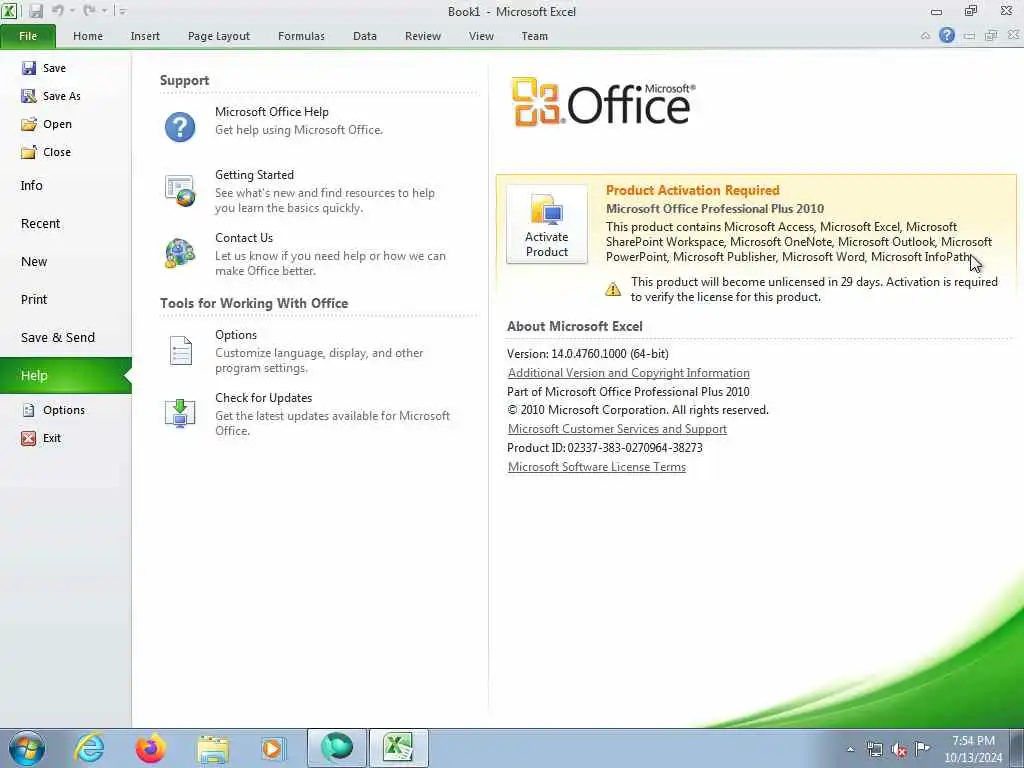Open Additional Version and Copyright Information link
Image resolution: width=1024 pixels, height=768 pixels.
point(628,373)
